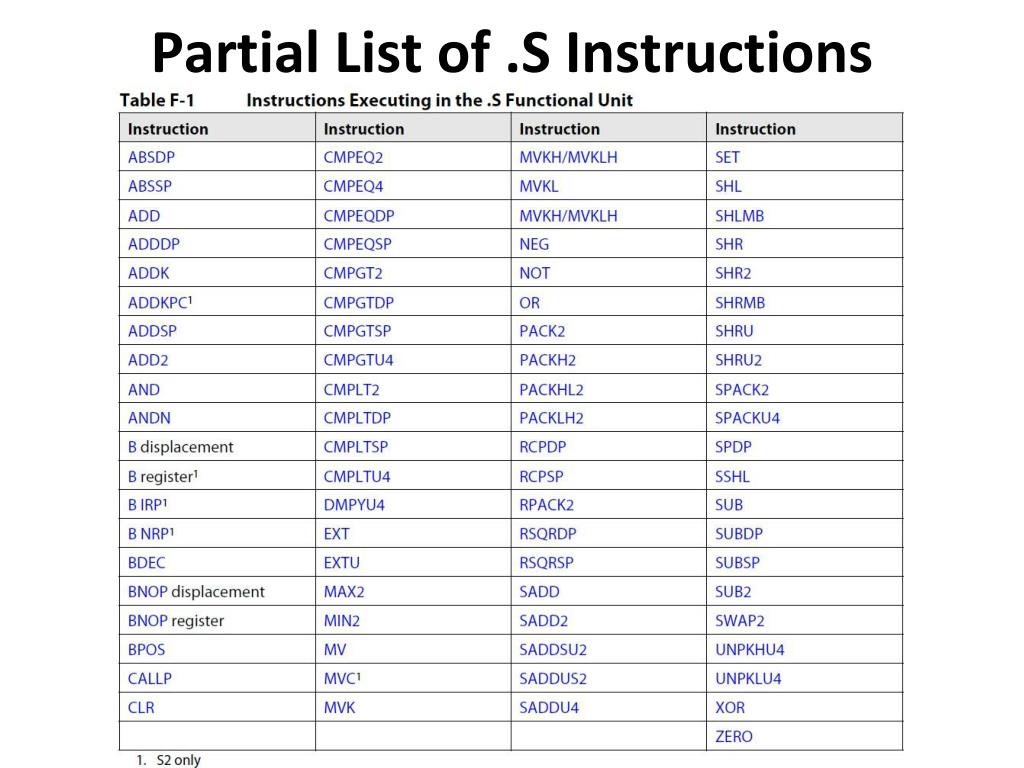Open the B displacement entry
Viewport: 1024px width, 768px height.
(180, 447)
